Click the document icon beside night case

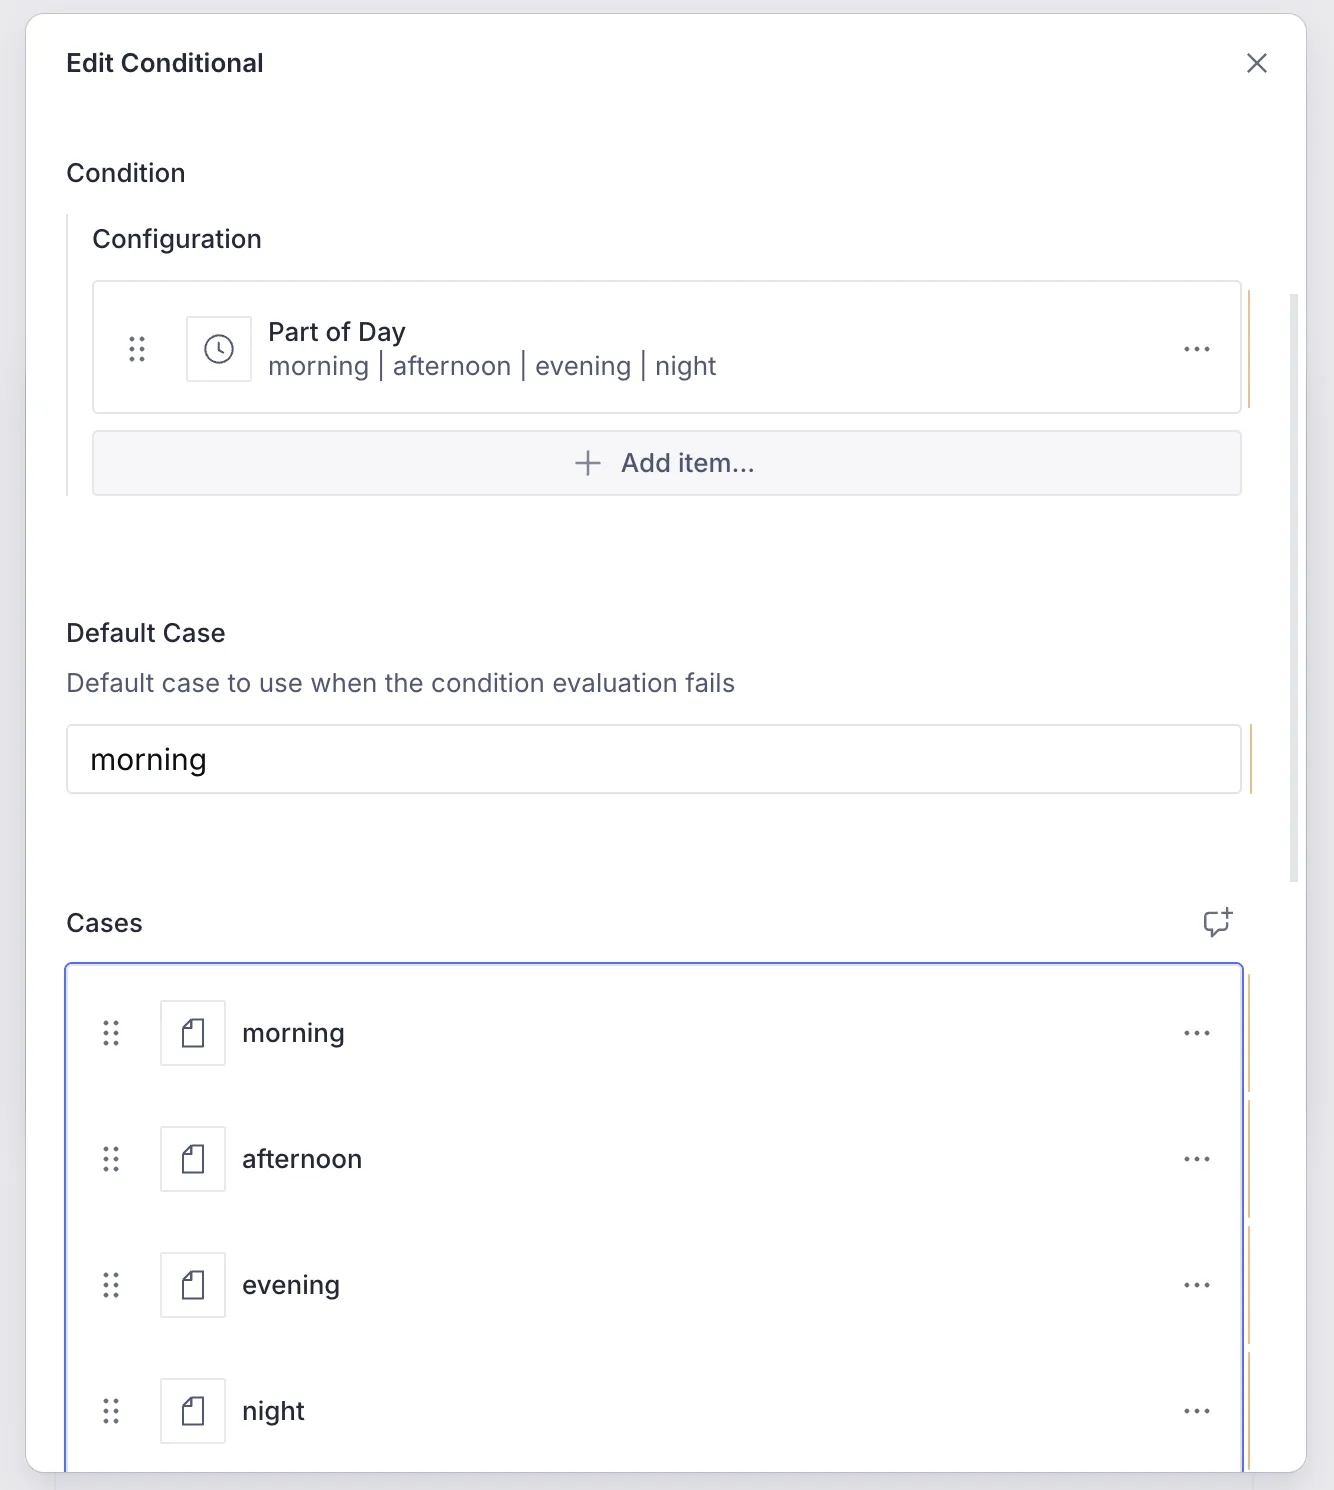pyautogui.click(x=192, y=1411)
